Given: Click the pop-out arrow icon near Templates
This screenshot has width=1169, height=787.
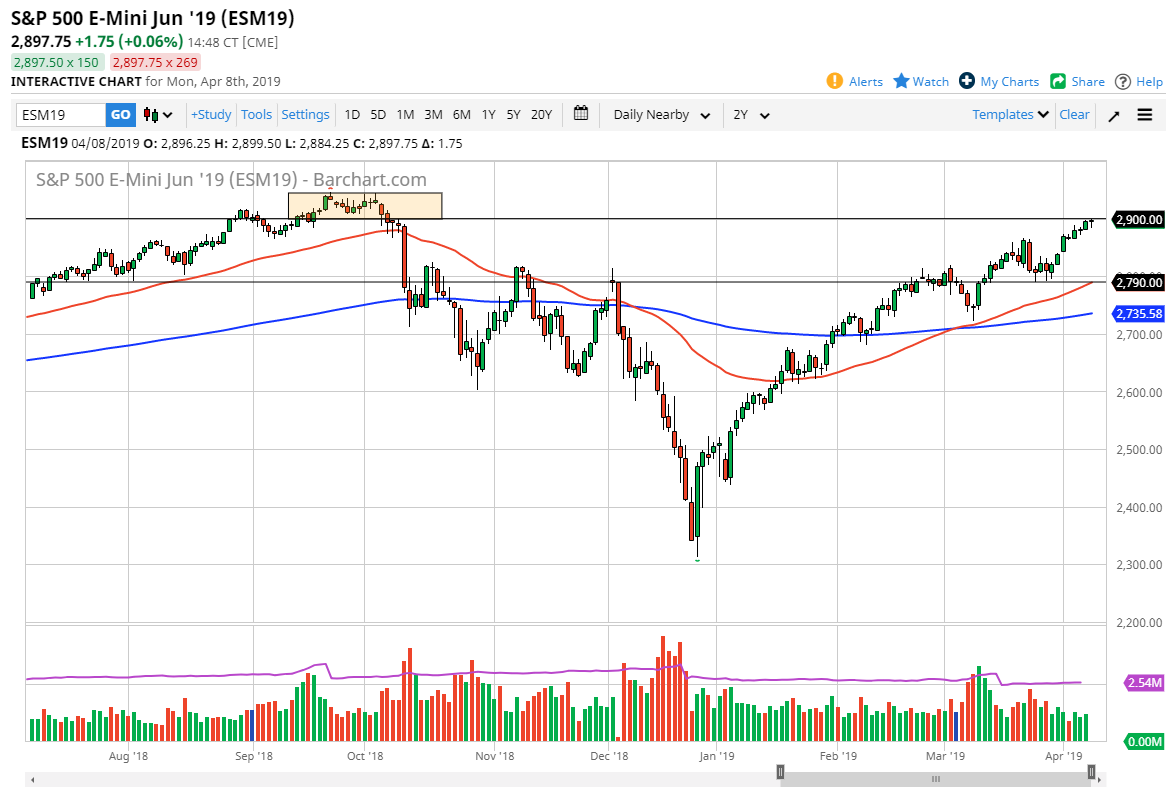Looking at the screenshot, I should (x=1113, y=114).
